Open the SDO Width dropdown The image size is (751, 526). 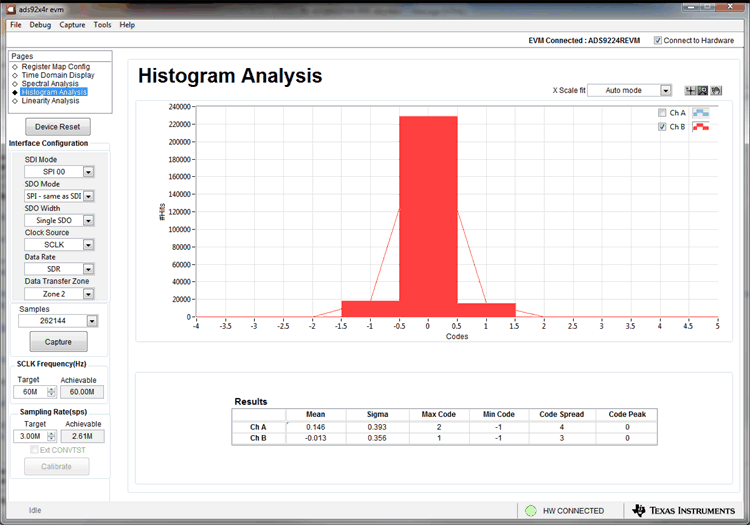[x=89, y=221]
